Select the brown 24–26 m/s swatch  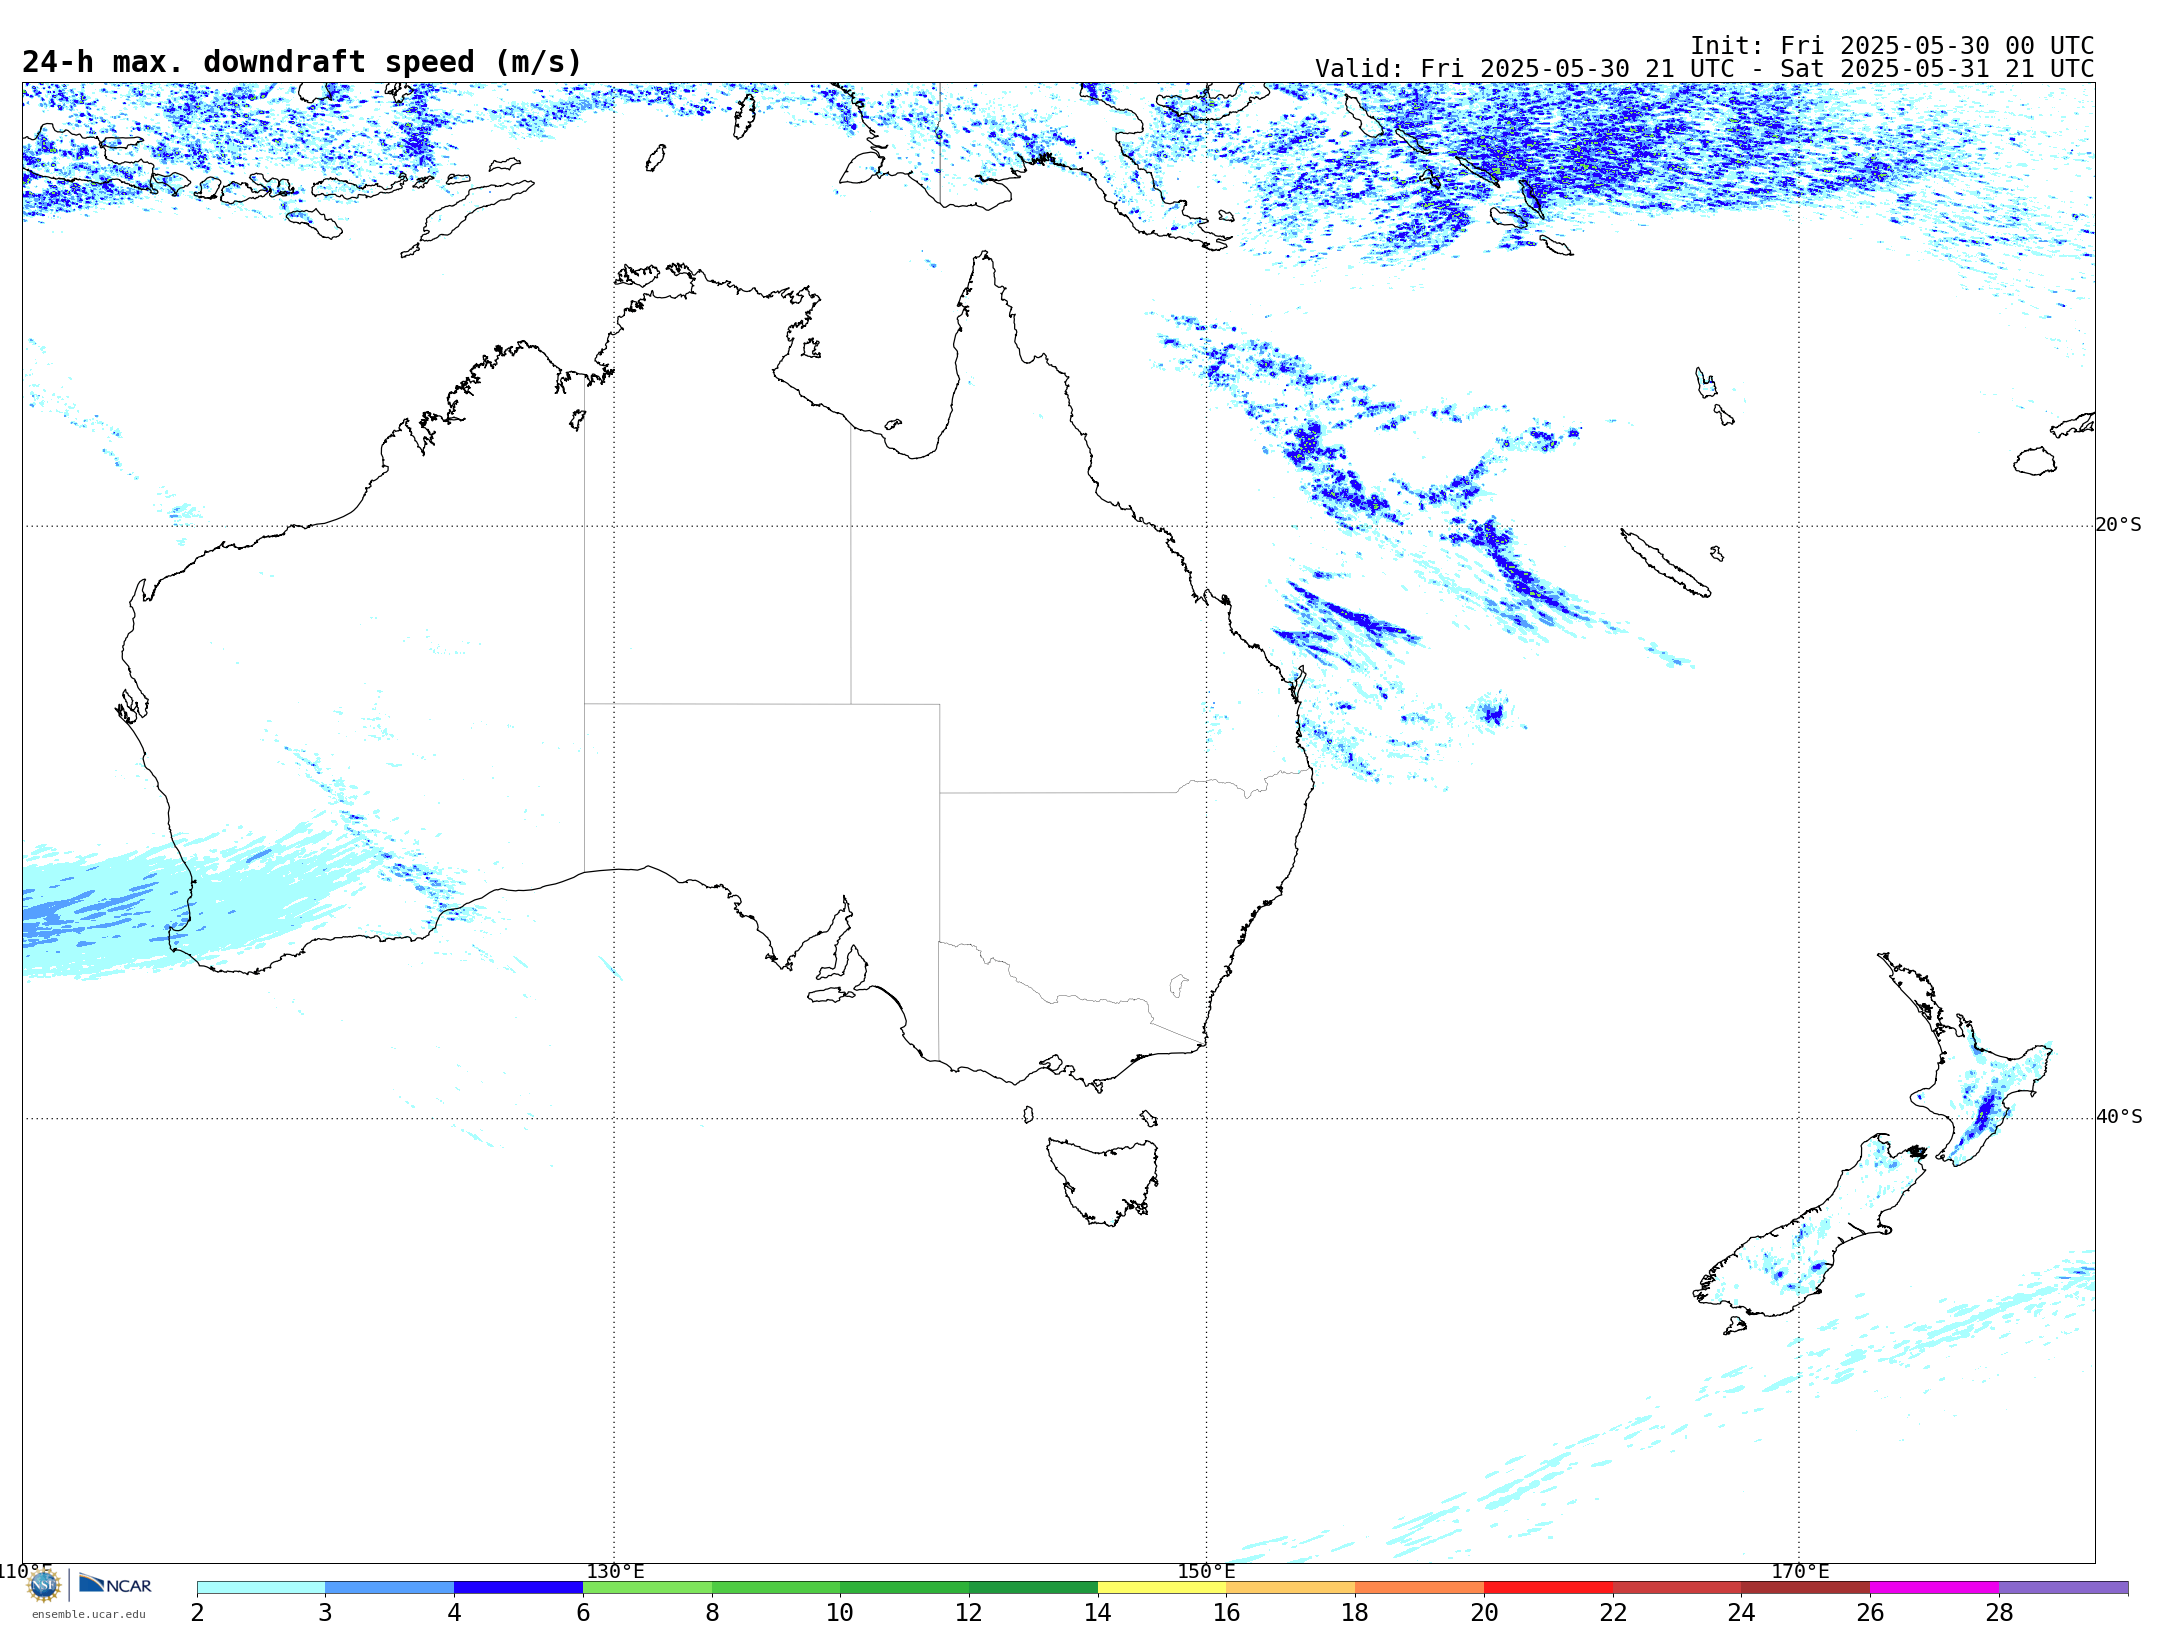point(1806,1588)
